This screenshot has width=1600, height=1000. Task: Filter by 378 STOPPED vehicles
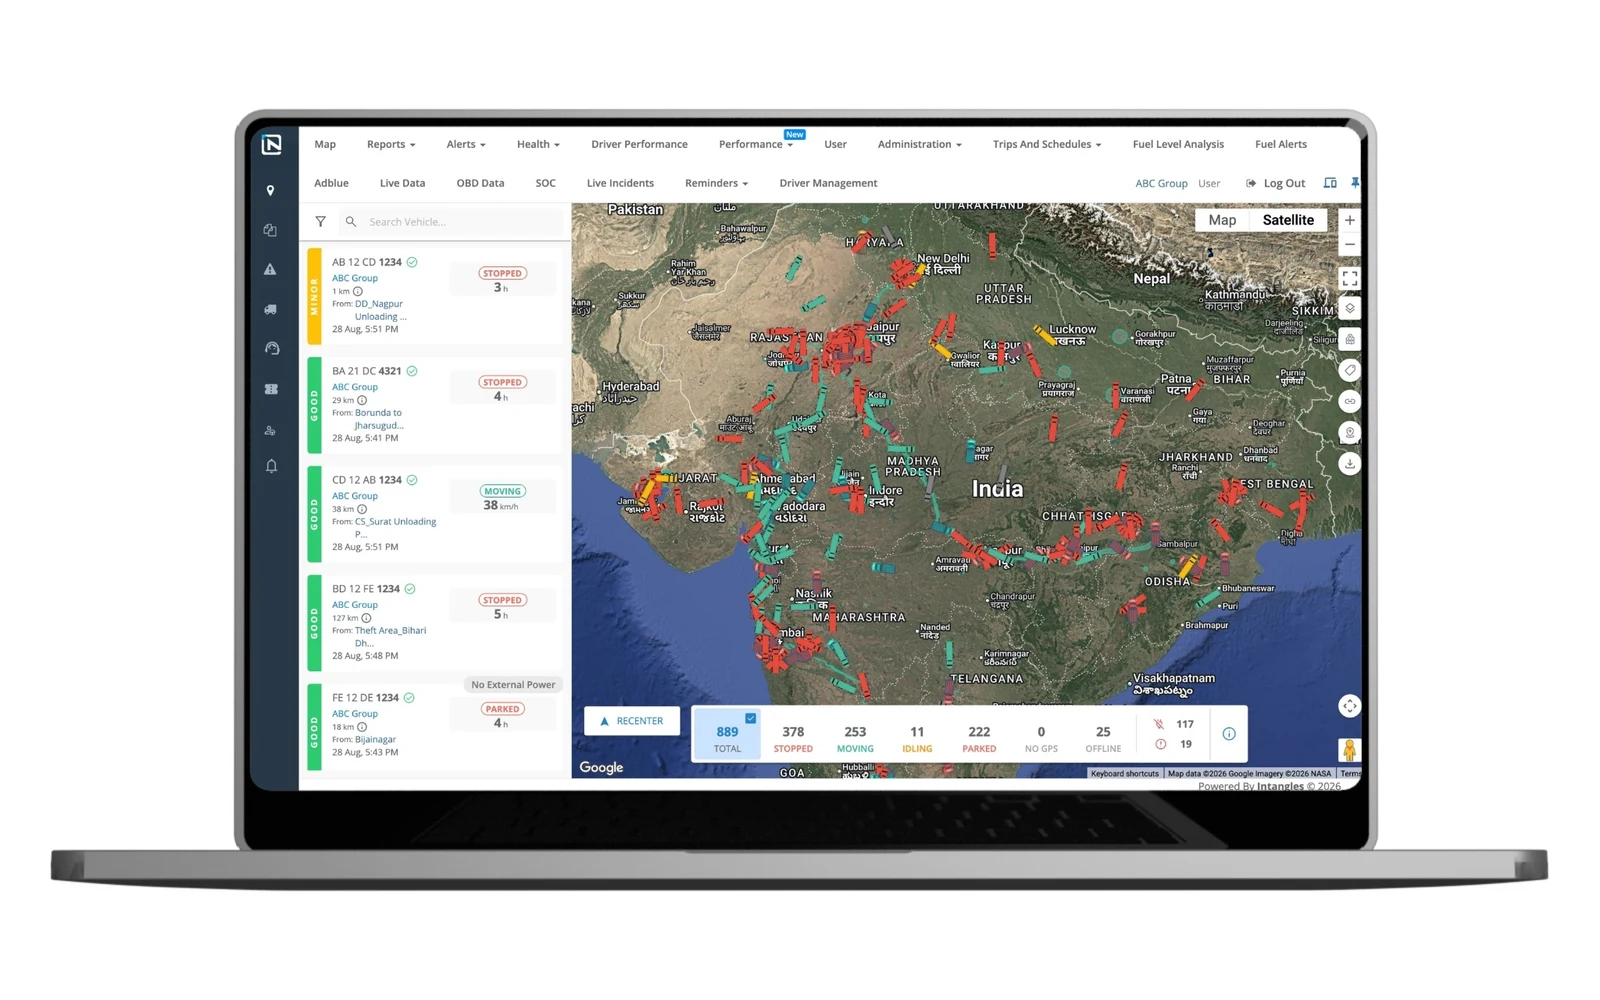click(793, 739)
